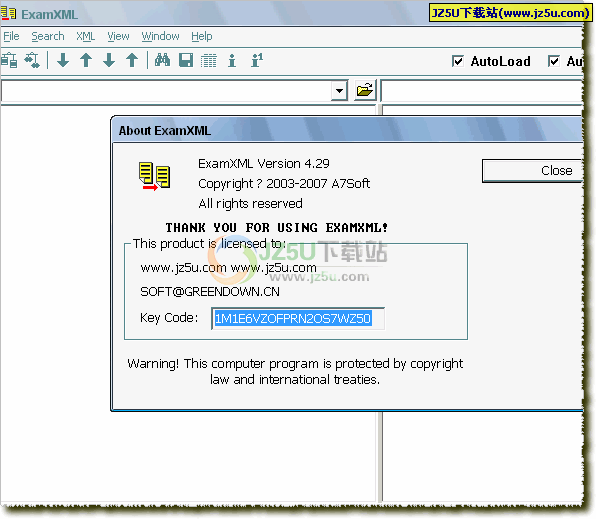
Task: Click the 'Key Code:' label
Action: point(169,318)
